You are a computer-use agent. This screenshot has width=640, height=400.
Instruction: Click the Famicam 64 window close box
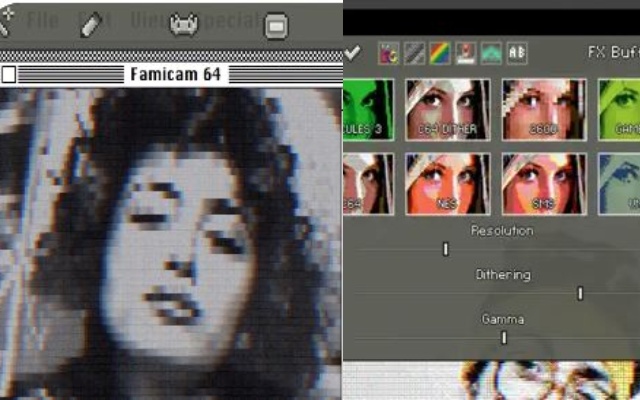click(9, 74)
